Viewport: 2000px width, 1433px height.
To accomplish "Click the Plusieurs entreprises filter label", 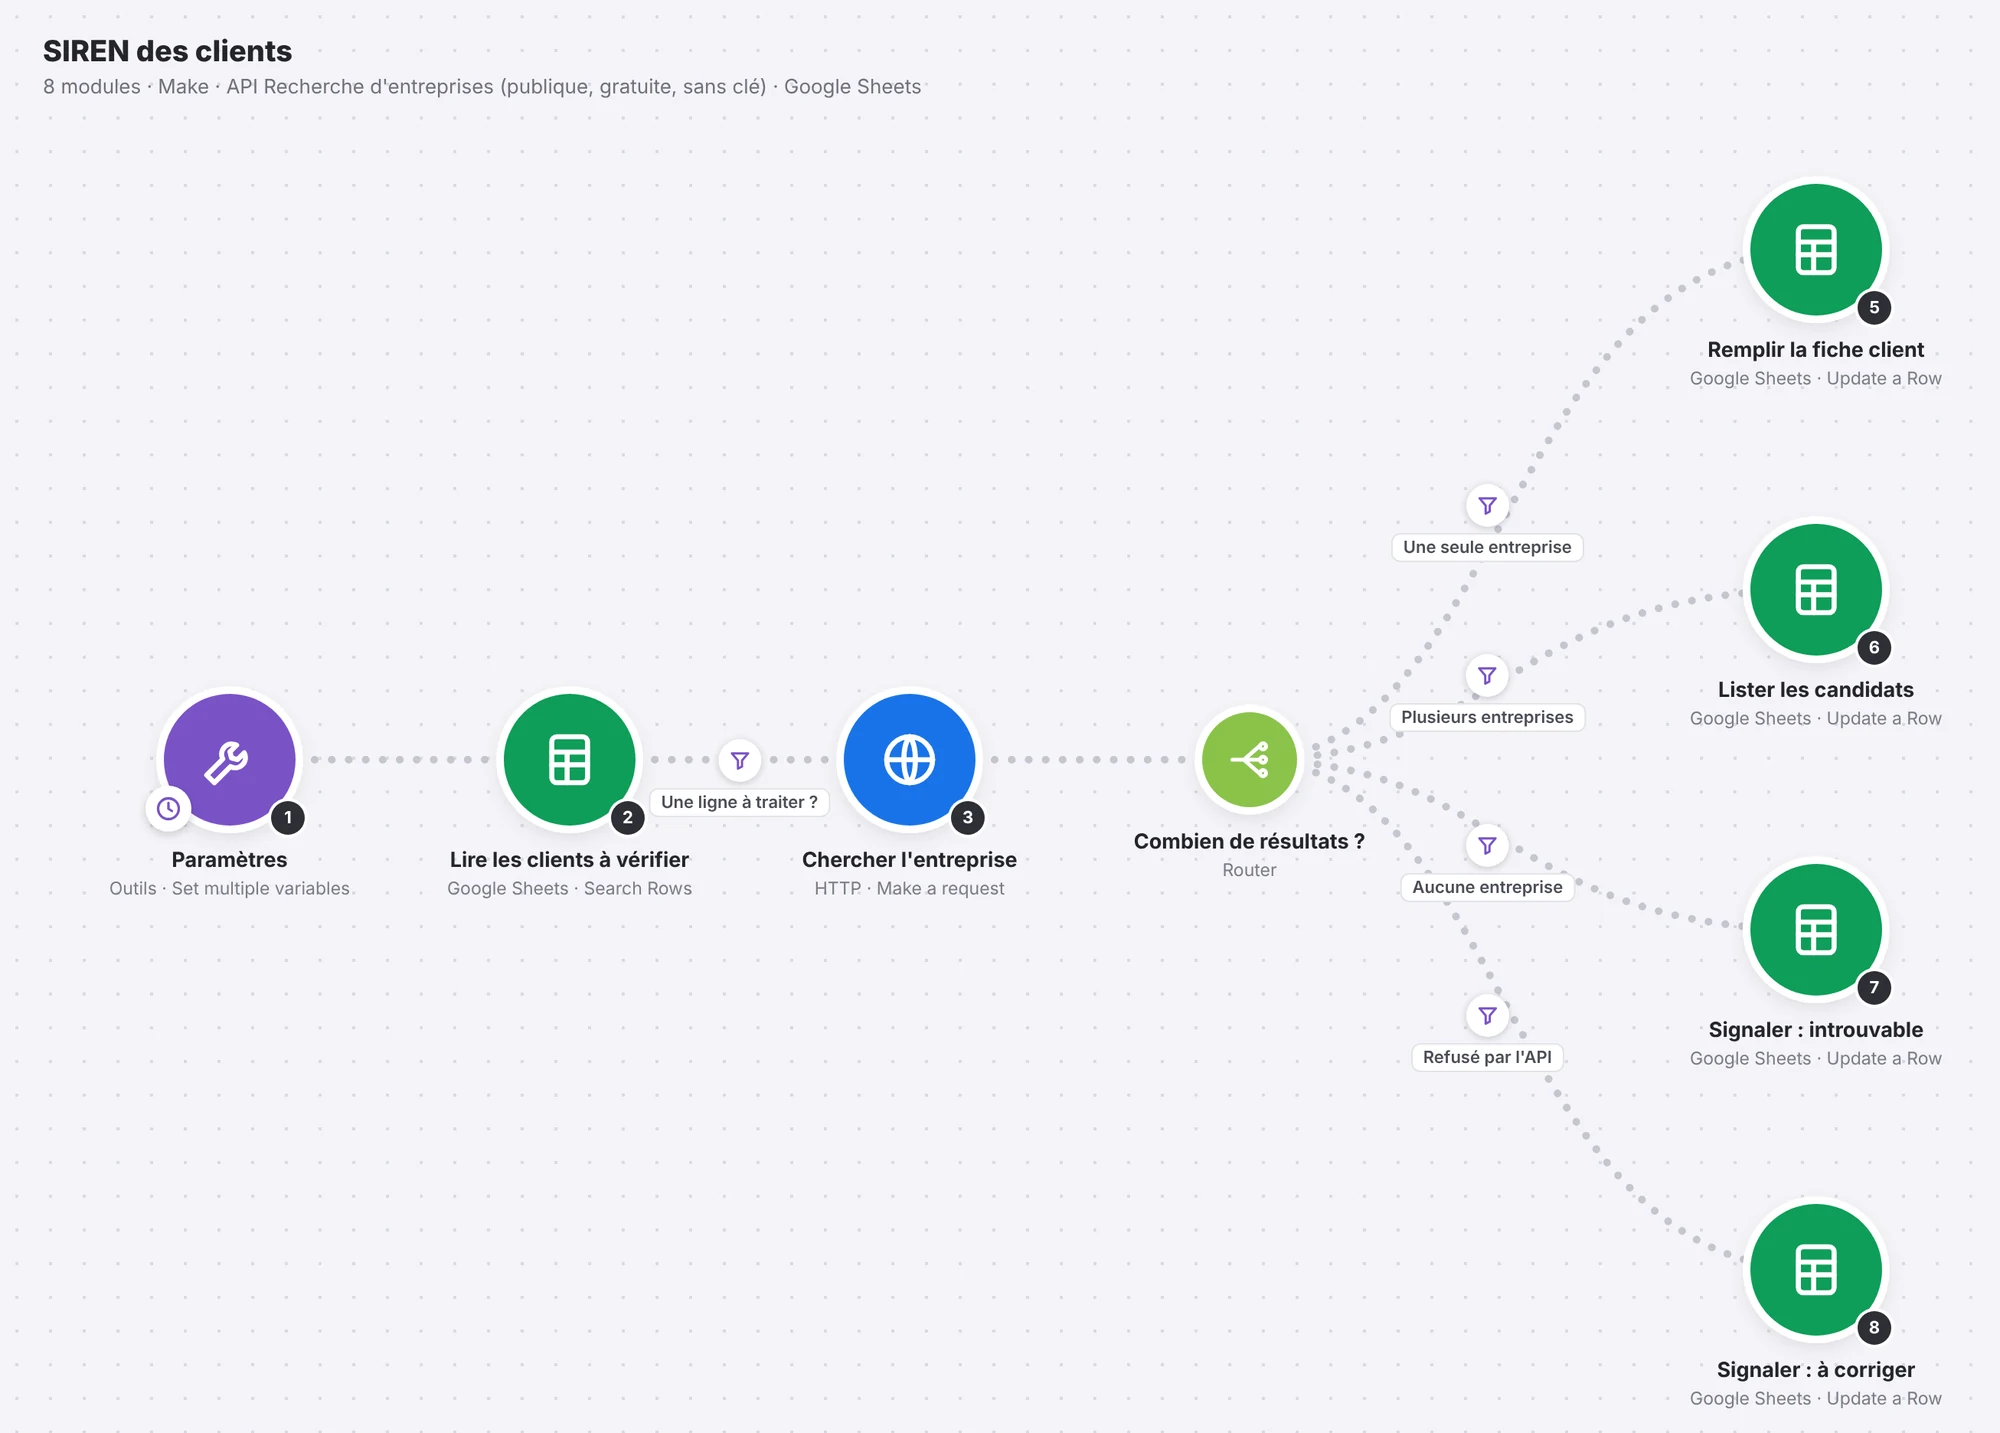I will pyautogui.click(x=1487, y=717).
